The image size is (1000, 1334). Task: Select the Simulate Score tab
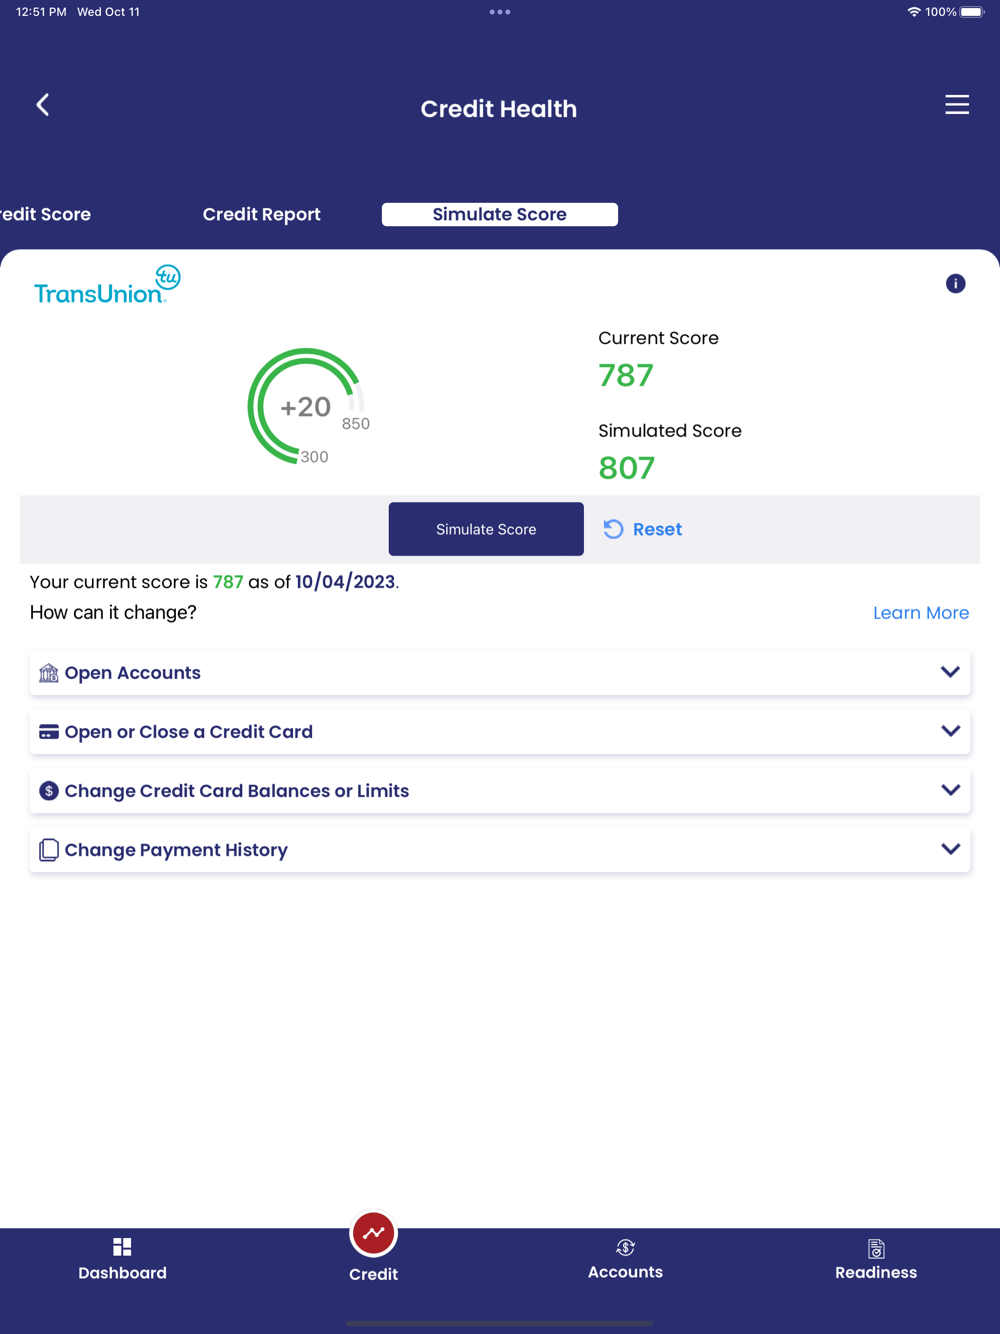[x=500, y=214]
